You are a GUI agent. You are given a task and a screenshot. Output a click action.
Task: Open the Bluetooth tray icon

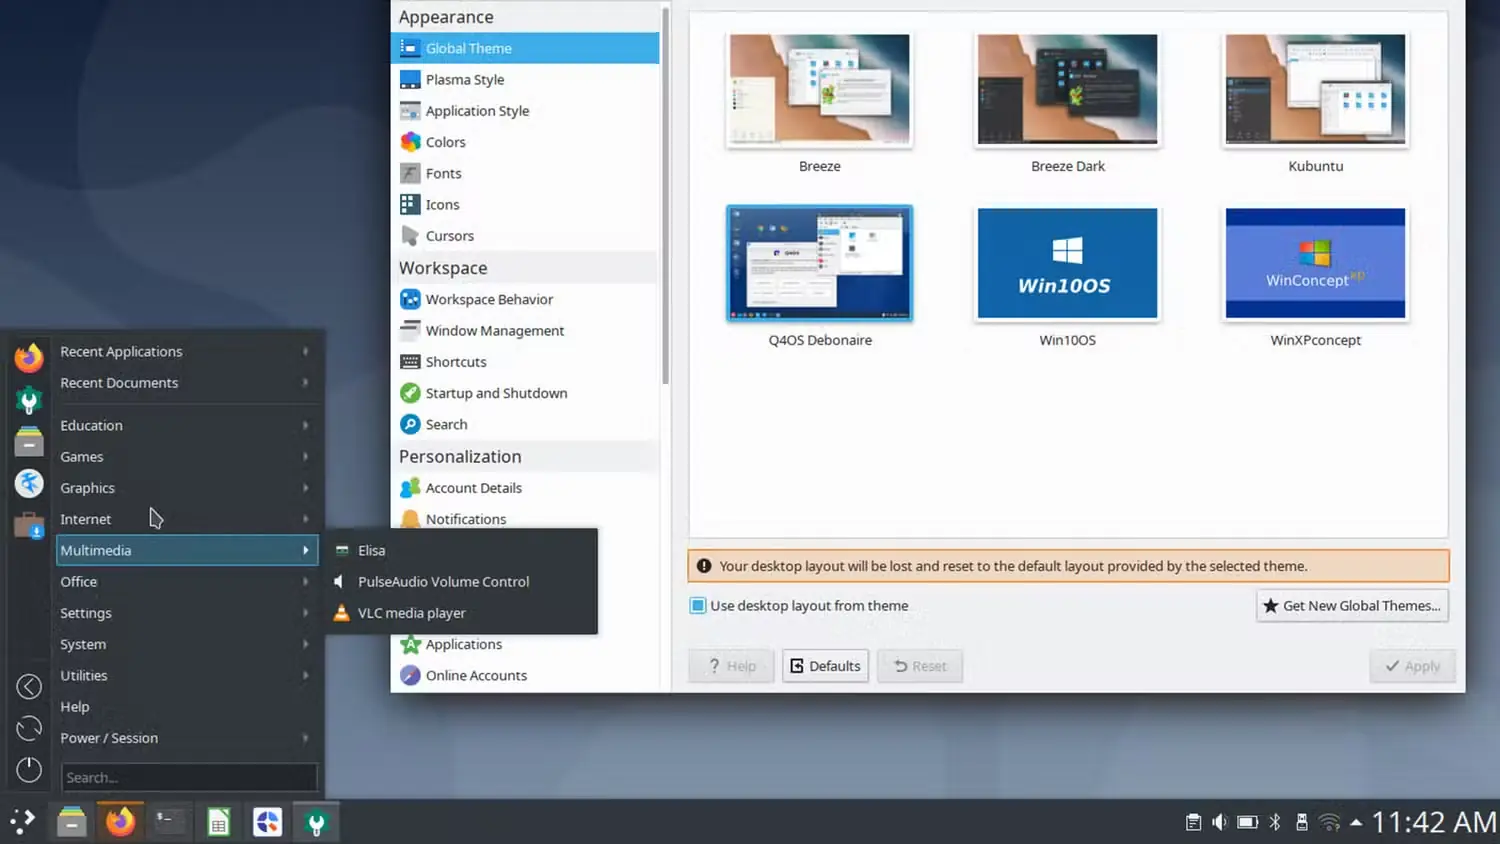coord(1275,822)
